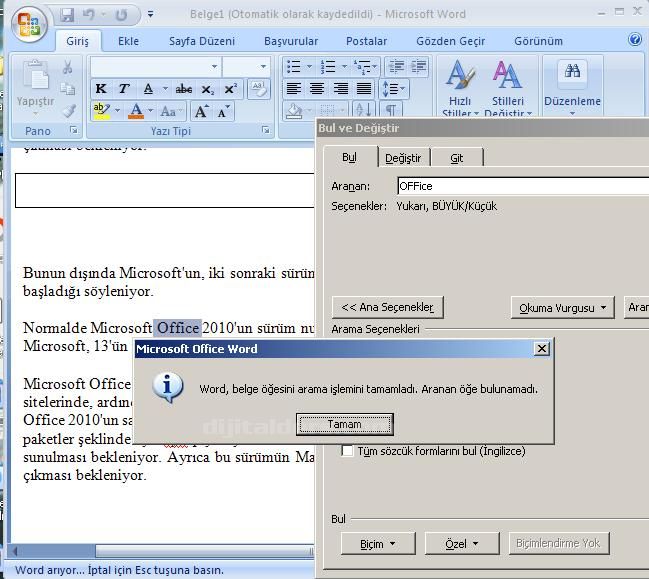Undo via Quick Access toolbar
Screen dimensions: 649x579
[x=89, y=15]
